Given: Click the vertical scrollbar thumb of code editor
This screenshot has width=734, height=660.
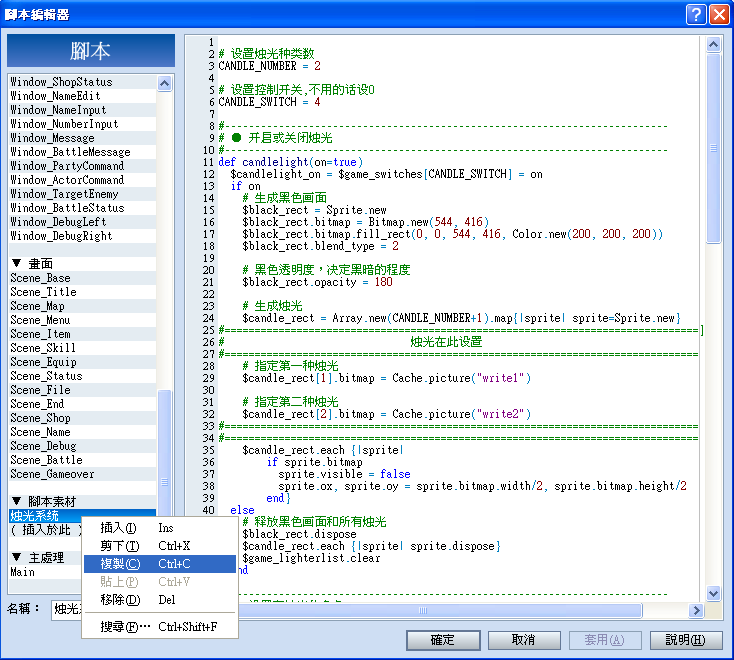Looking at the screenshot, I should pyautogui.click(x=713, y=148).
